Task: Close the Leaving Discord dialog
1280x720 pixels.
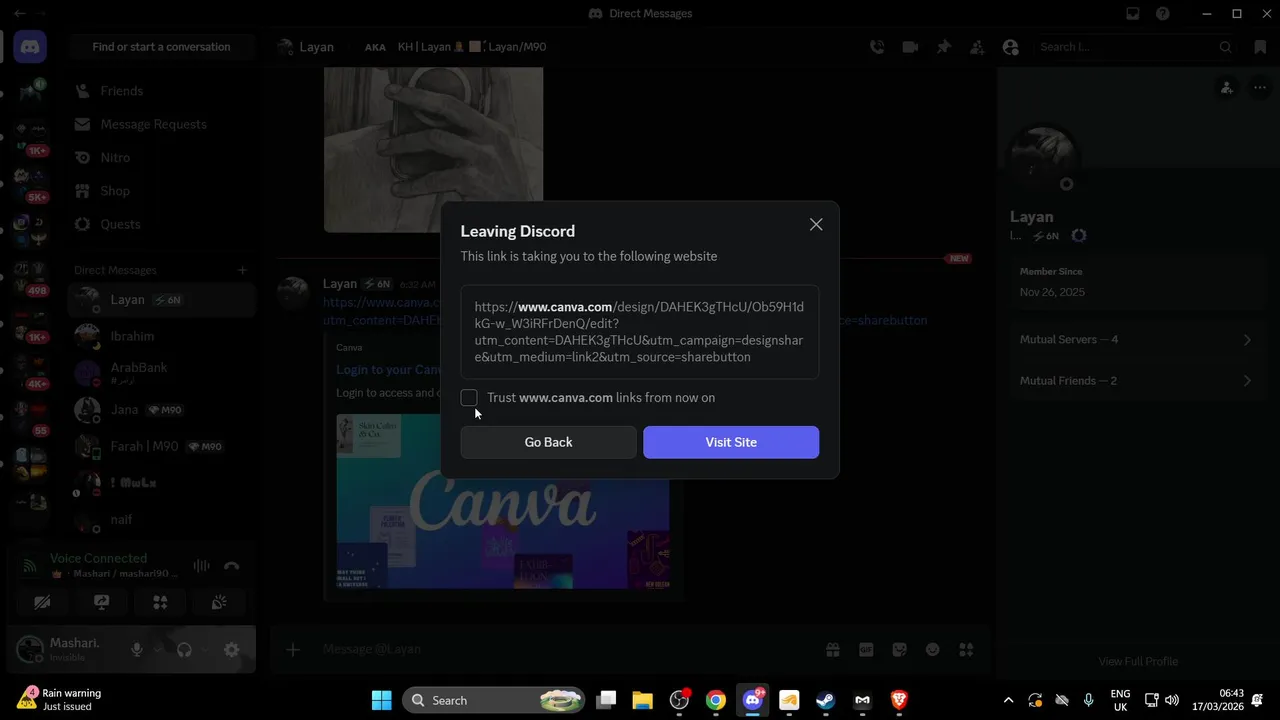Action: pyautogui.click(x=816, y=225)
